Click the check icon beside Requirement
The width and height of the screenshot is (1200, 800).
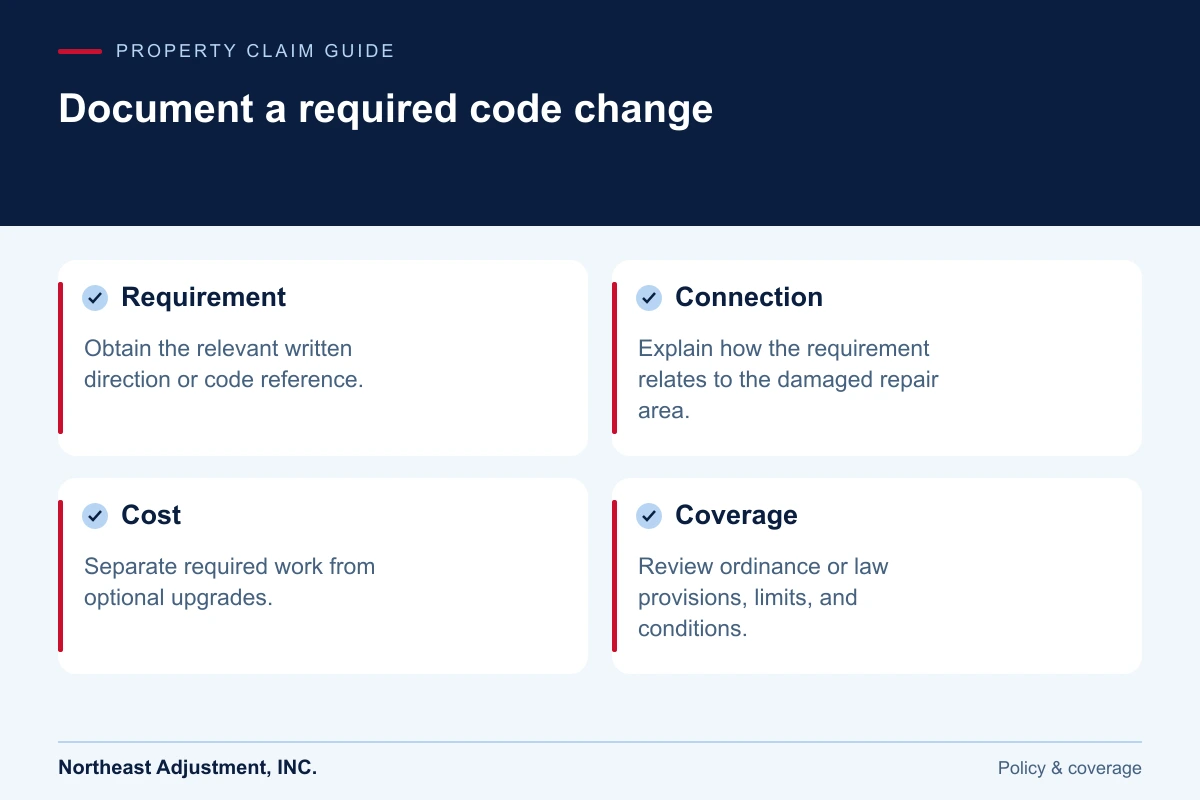[95, 298]
